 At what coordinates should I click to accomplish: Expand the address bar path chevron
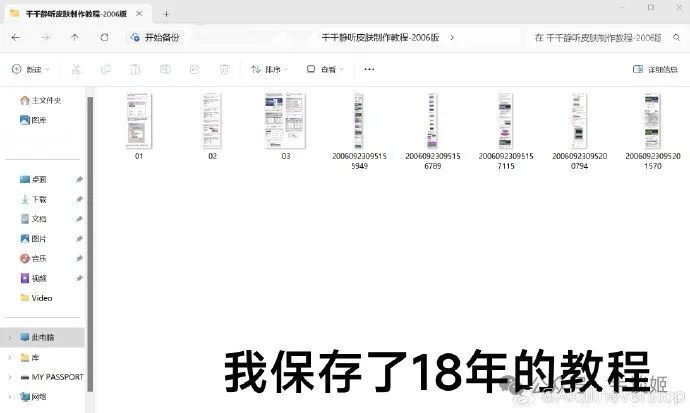coord(452,38)
